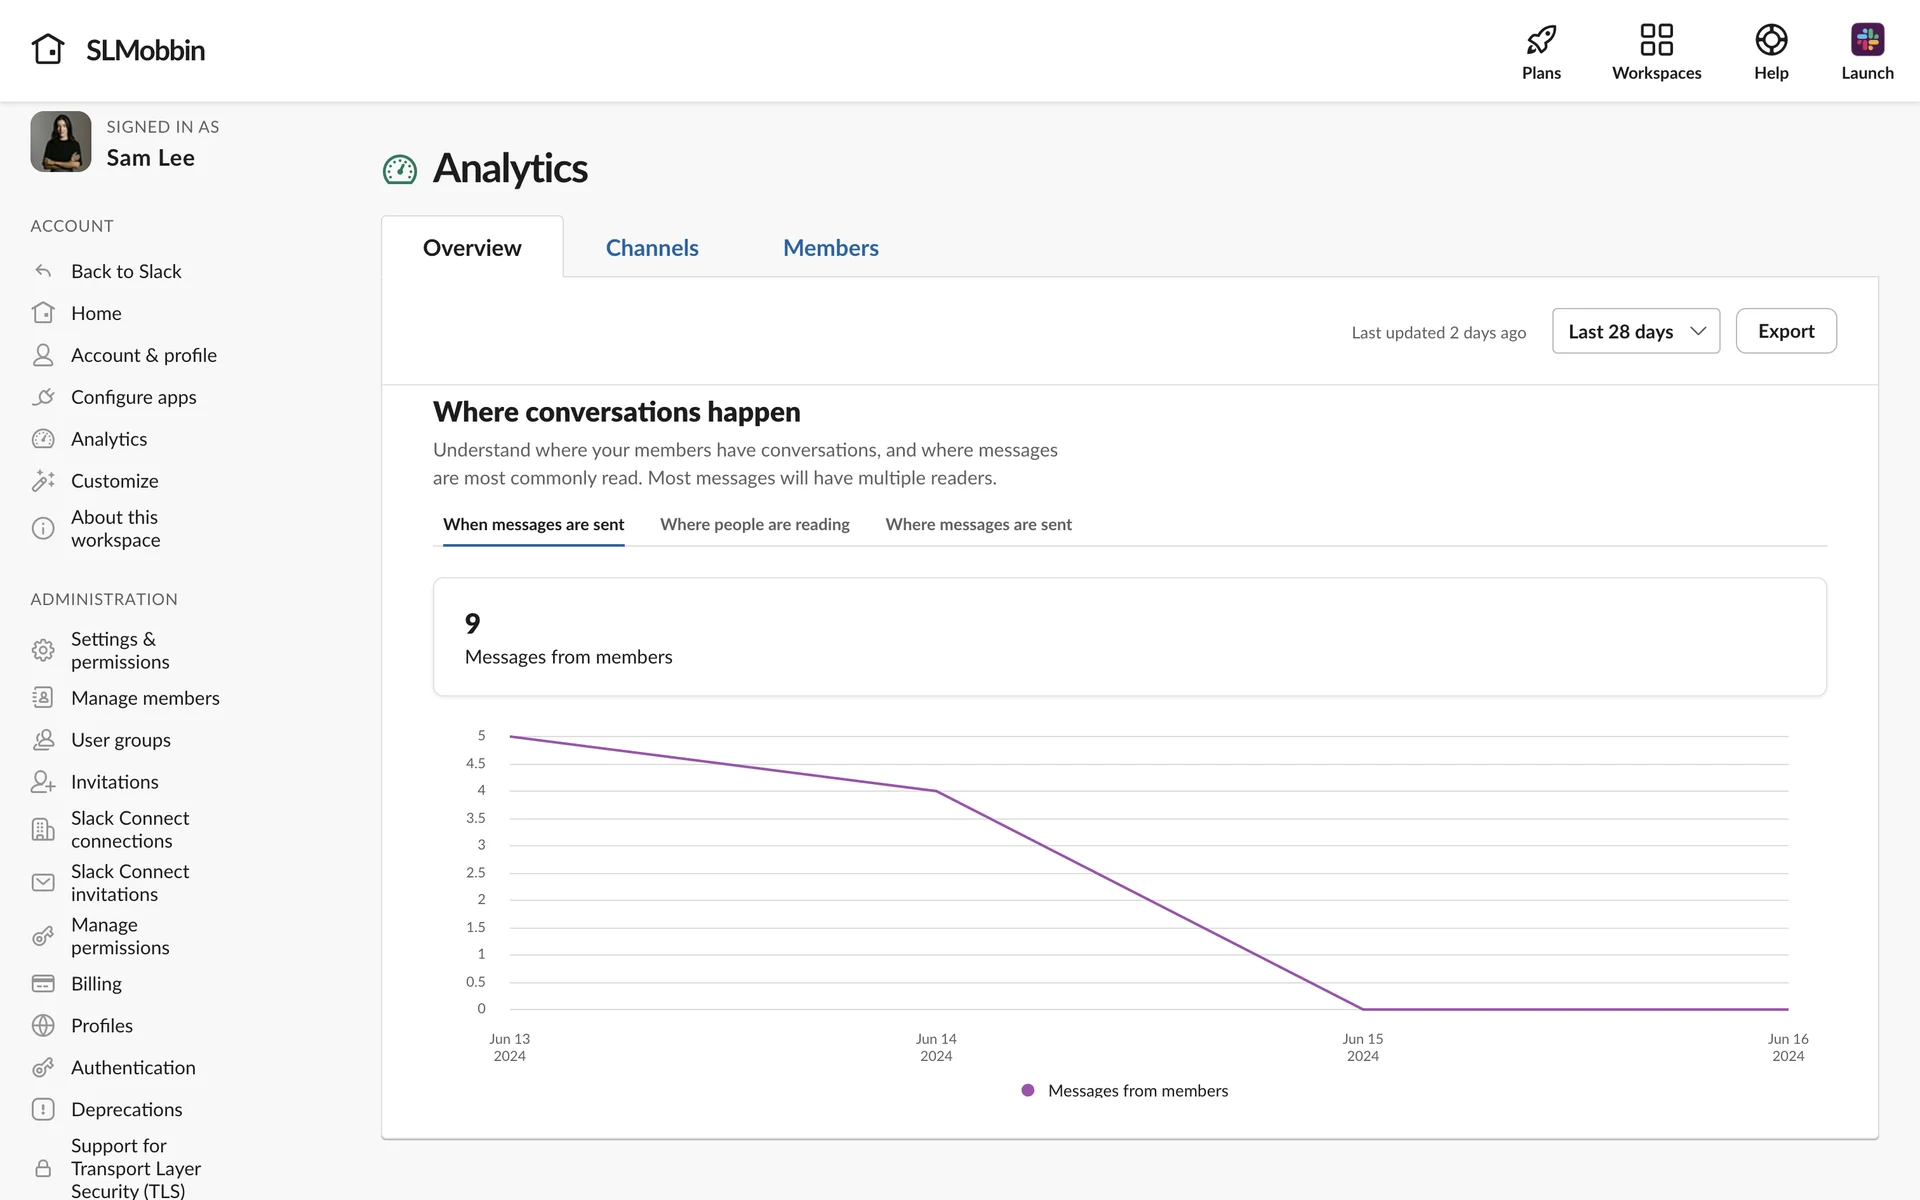Screen dimensions: 1920x1200
Task: Toggle Messages from members legend dot
Action: (1027, 1090)
